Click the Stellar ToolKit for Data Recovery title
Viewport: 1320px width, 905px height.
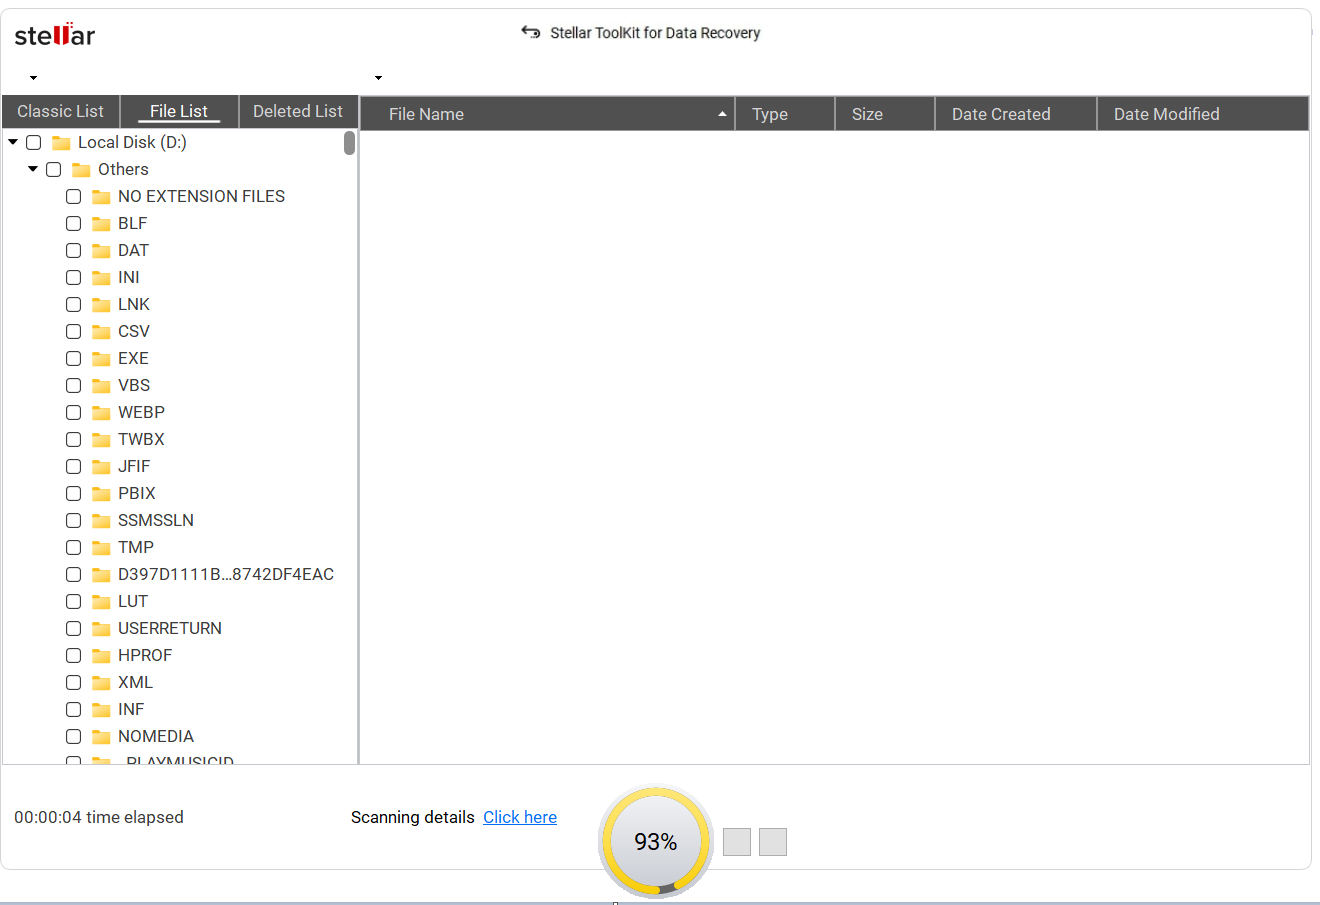(x=655, y=33)
